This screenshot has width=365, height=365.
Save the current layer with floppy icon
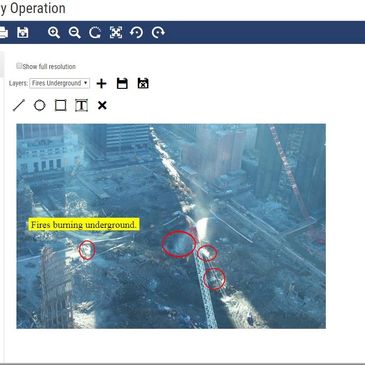(x=122, y=83)
